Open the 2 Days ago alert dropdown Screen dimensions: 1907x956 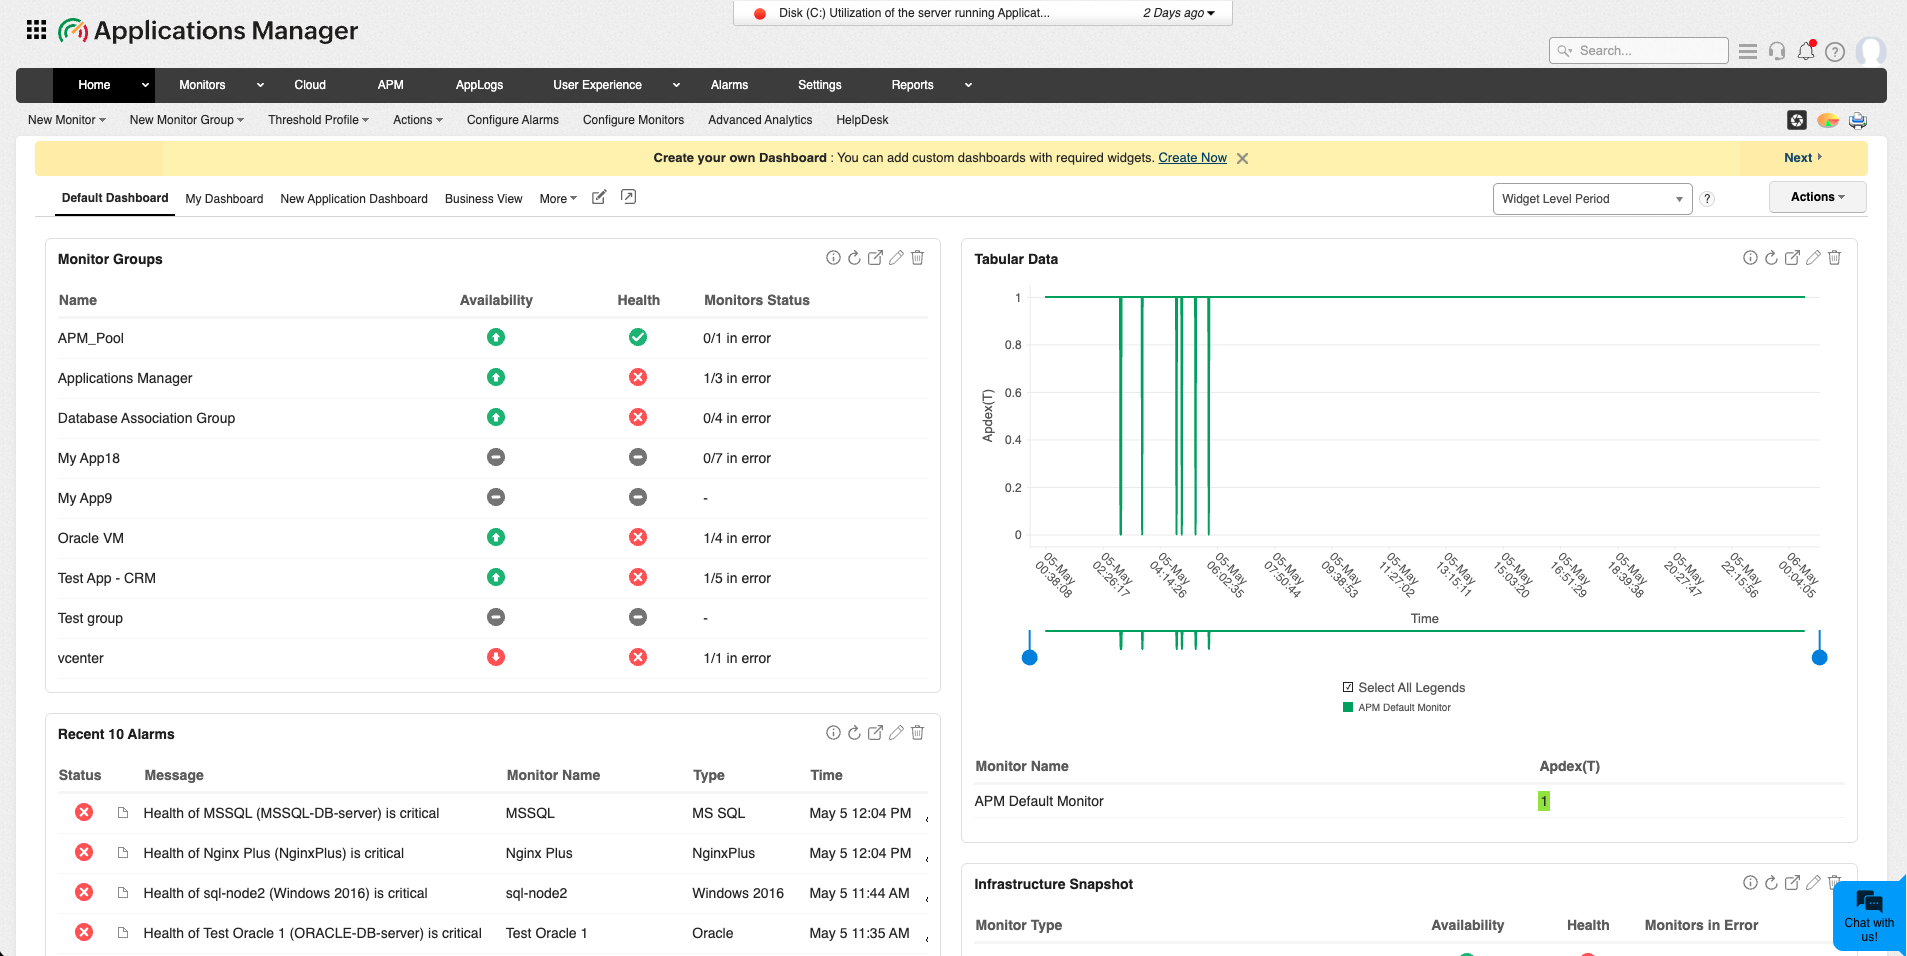pos(1179,13)
